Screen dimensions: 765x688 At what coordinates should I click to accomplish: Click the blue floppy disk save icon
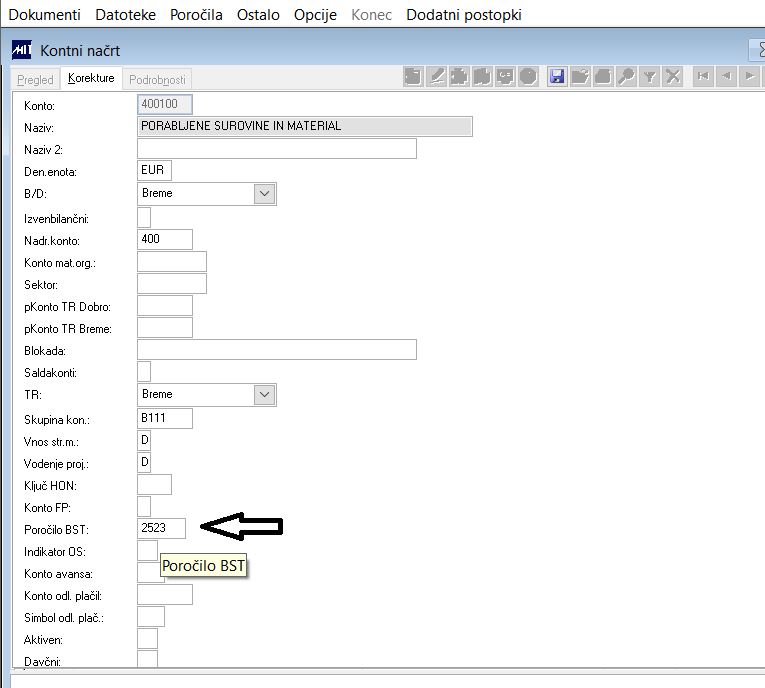click(x=557, y=77)
